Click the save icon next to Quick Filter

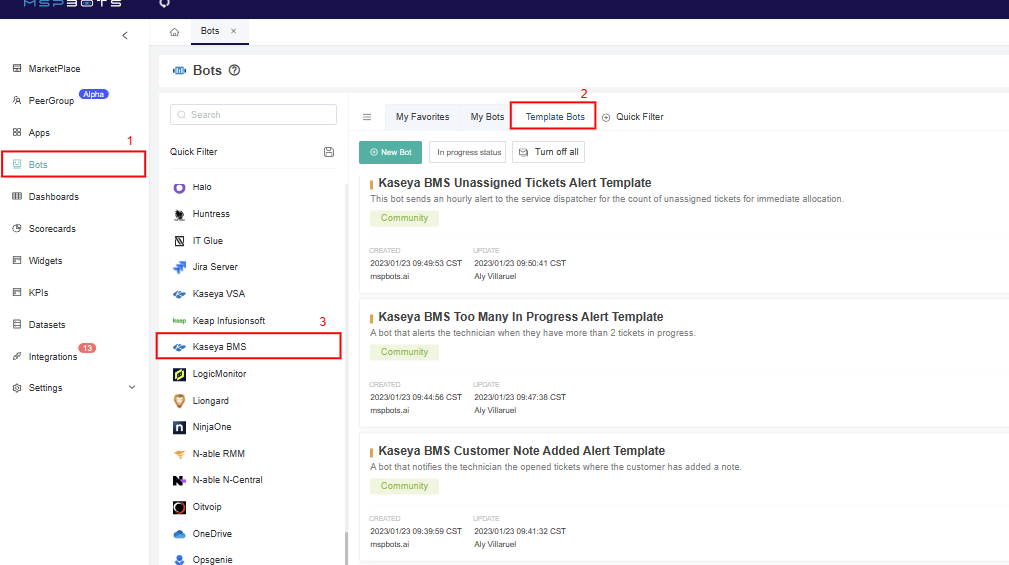coord(329,152)
